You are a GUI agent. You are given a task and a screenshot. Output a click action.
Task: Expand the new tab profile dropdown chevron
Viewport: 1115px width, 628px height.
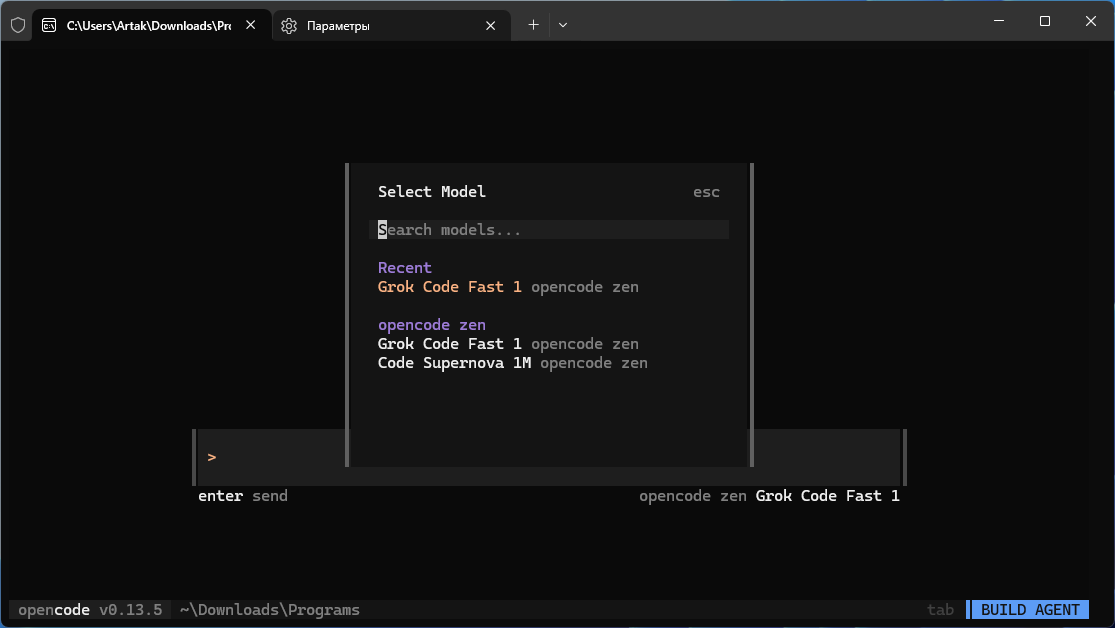pyautogui.click(x=563, y=25)
